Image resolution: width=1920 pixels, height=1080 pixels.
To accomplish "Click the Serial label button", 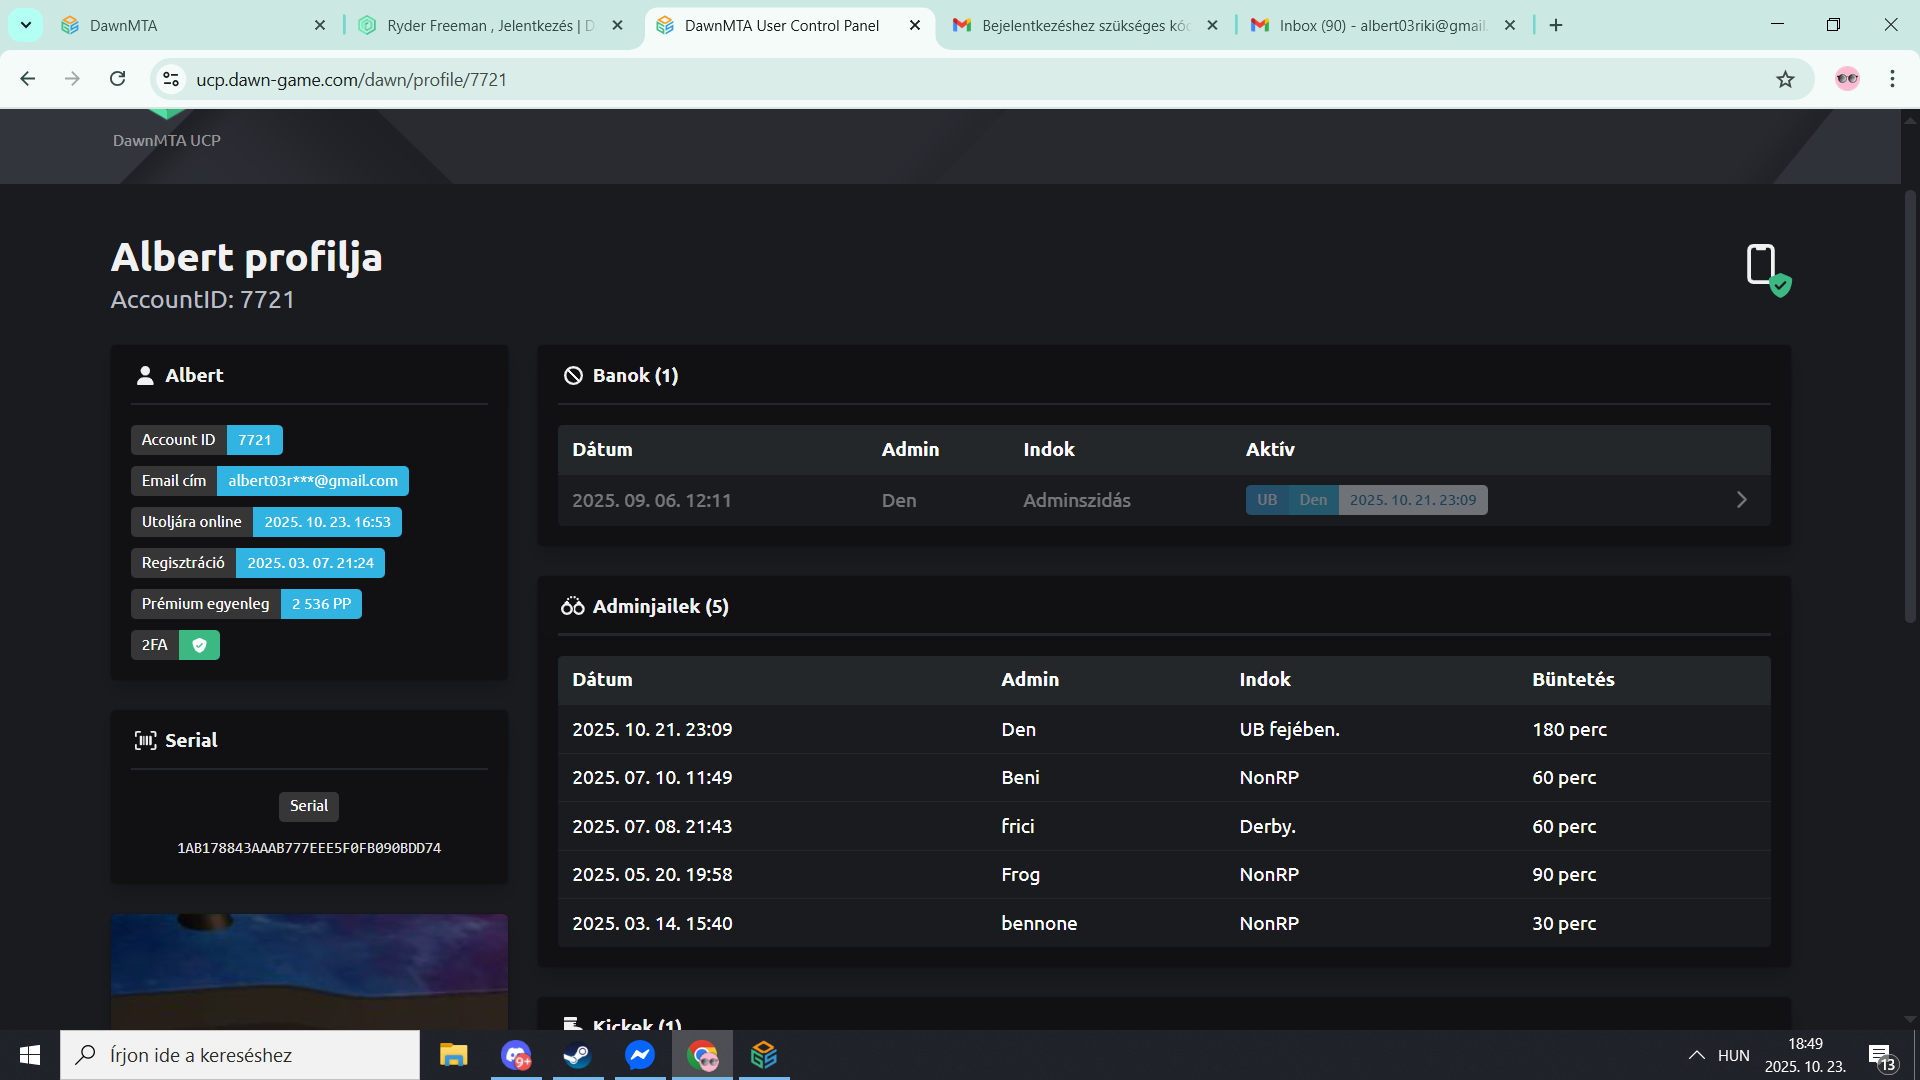I will click(x=308, y=806).
